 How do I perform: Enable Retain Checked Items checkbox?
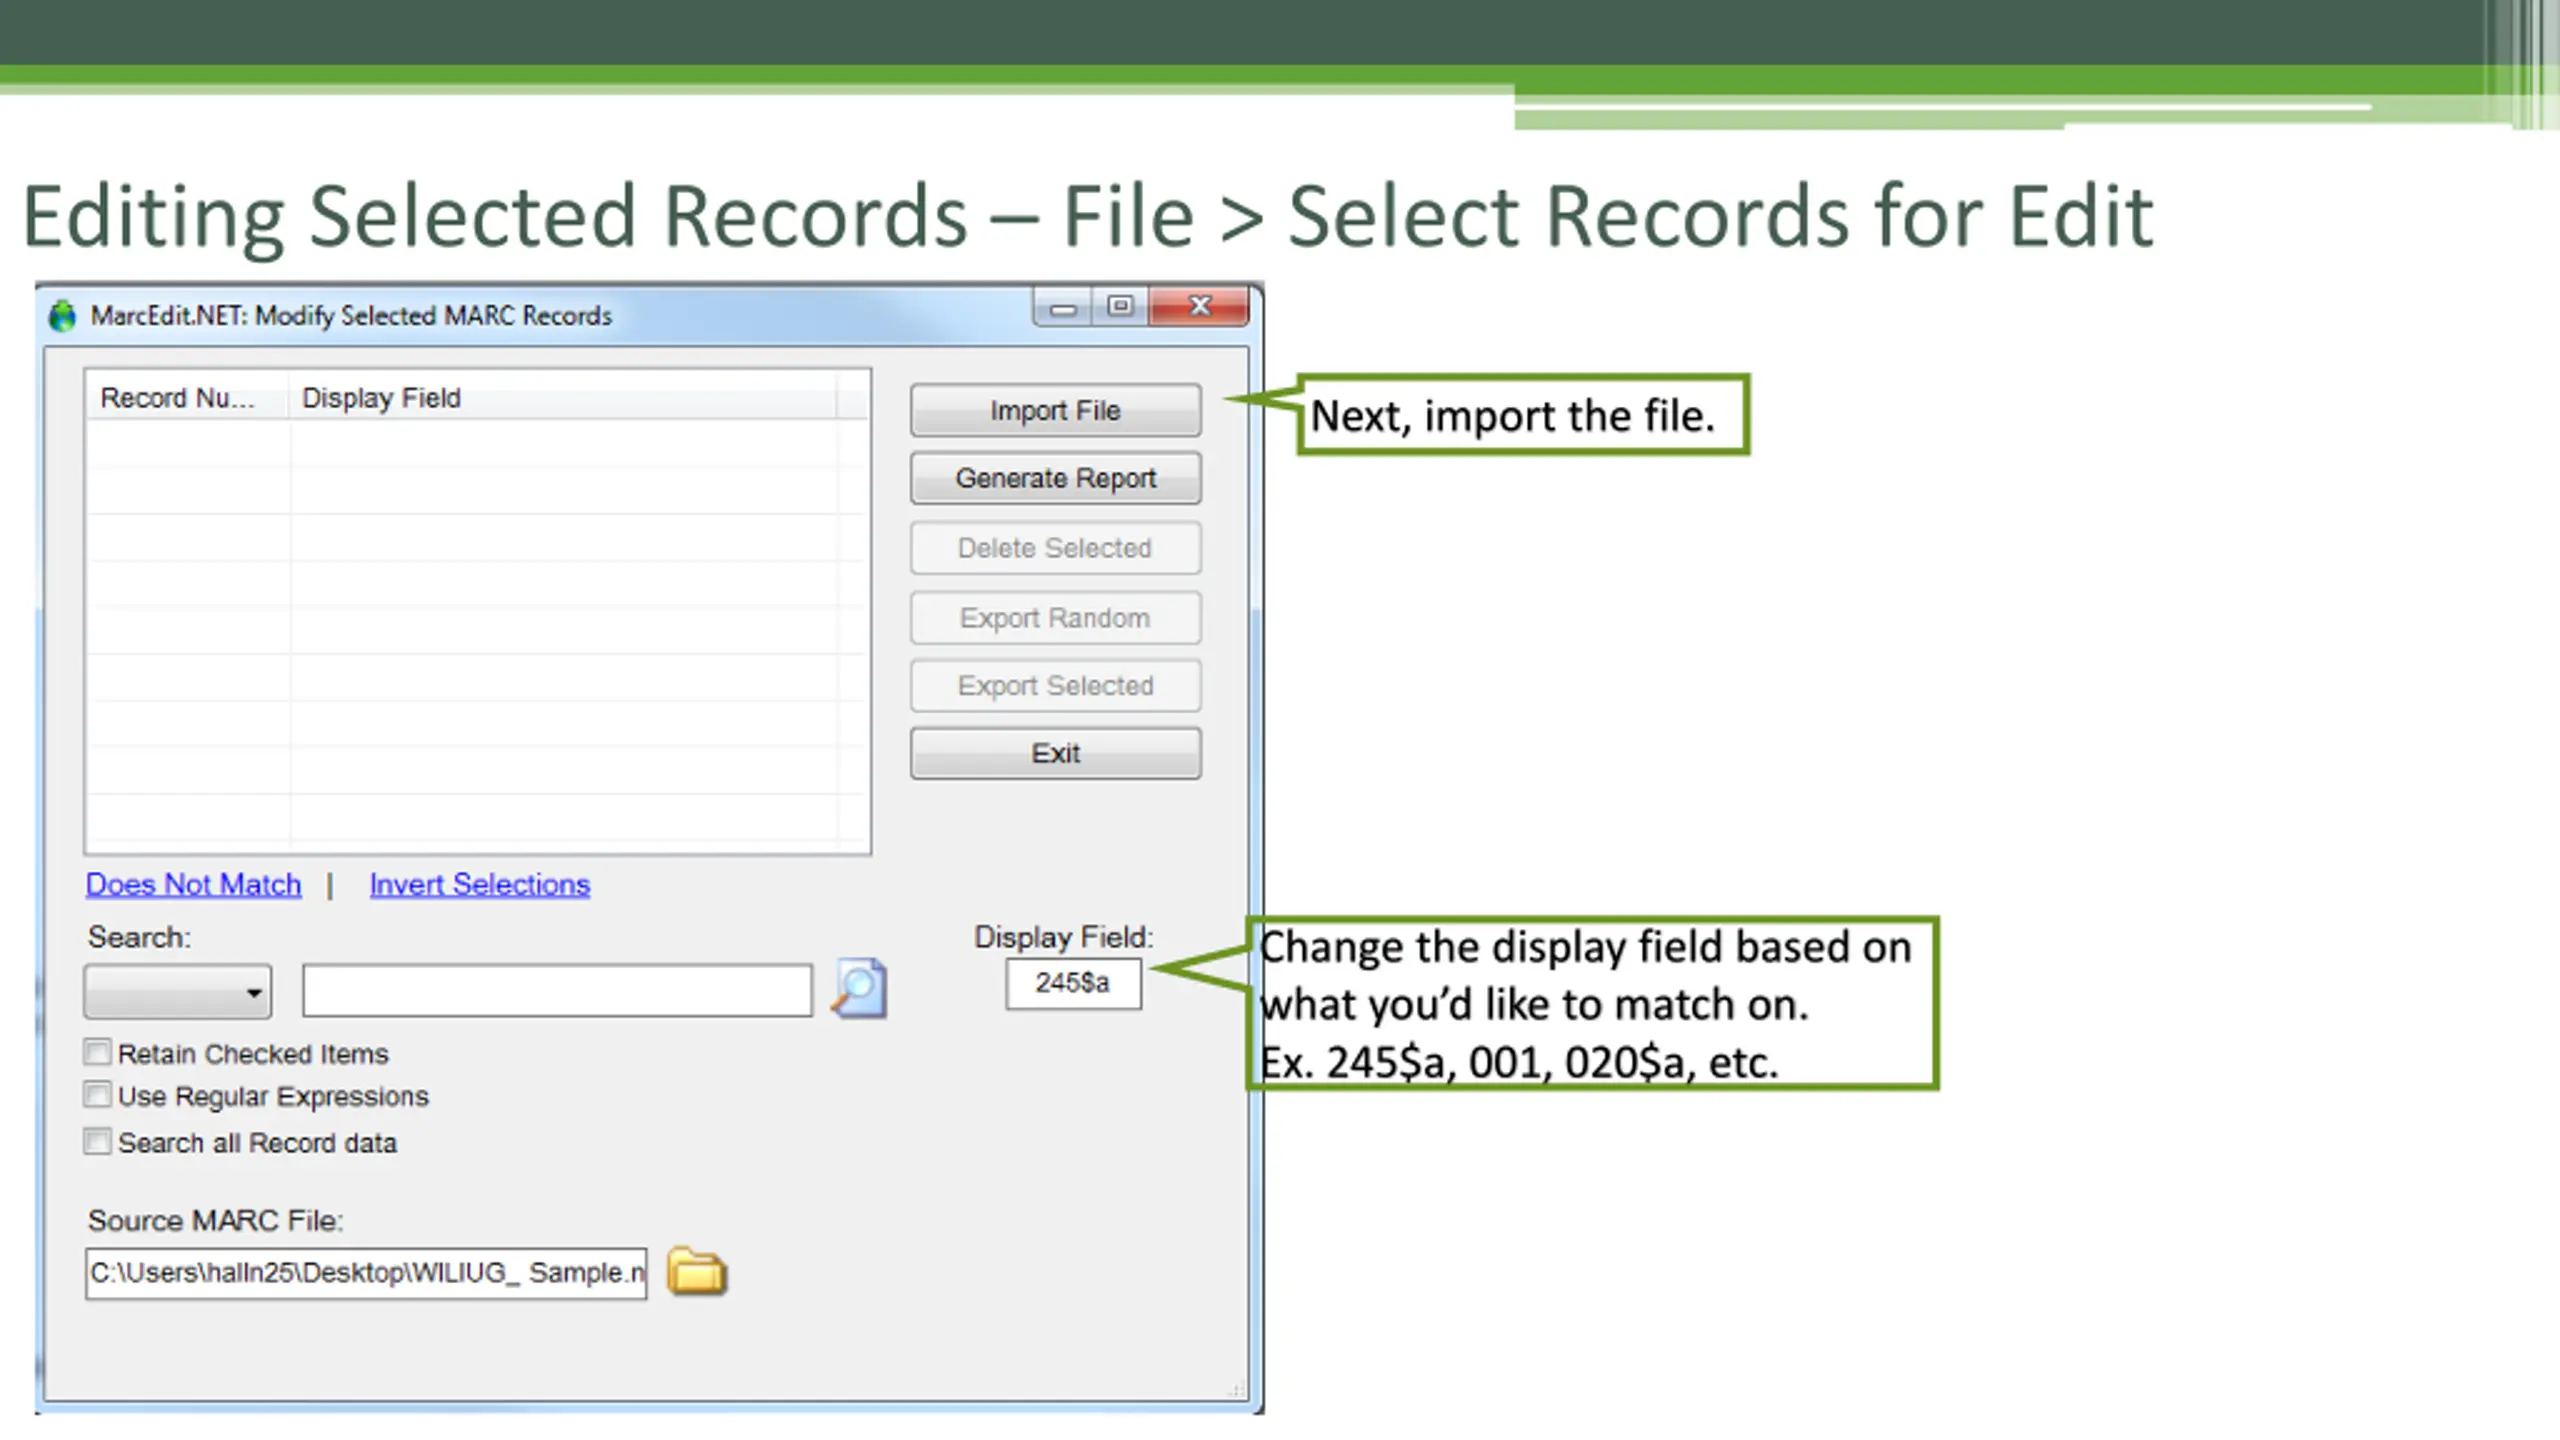pyautogui.click(x=97, y=1052)
